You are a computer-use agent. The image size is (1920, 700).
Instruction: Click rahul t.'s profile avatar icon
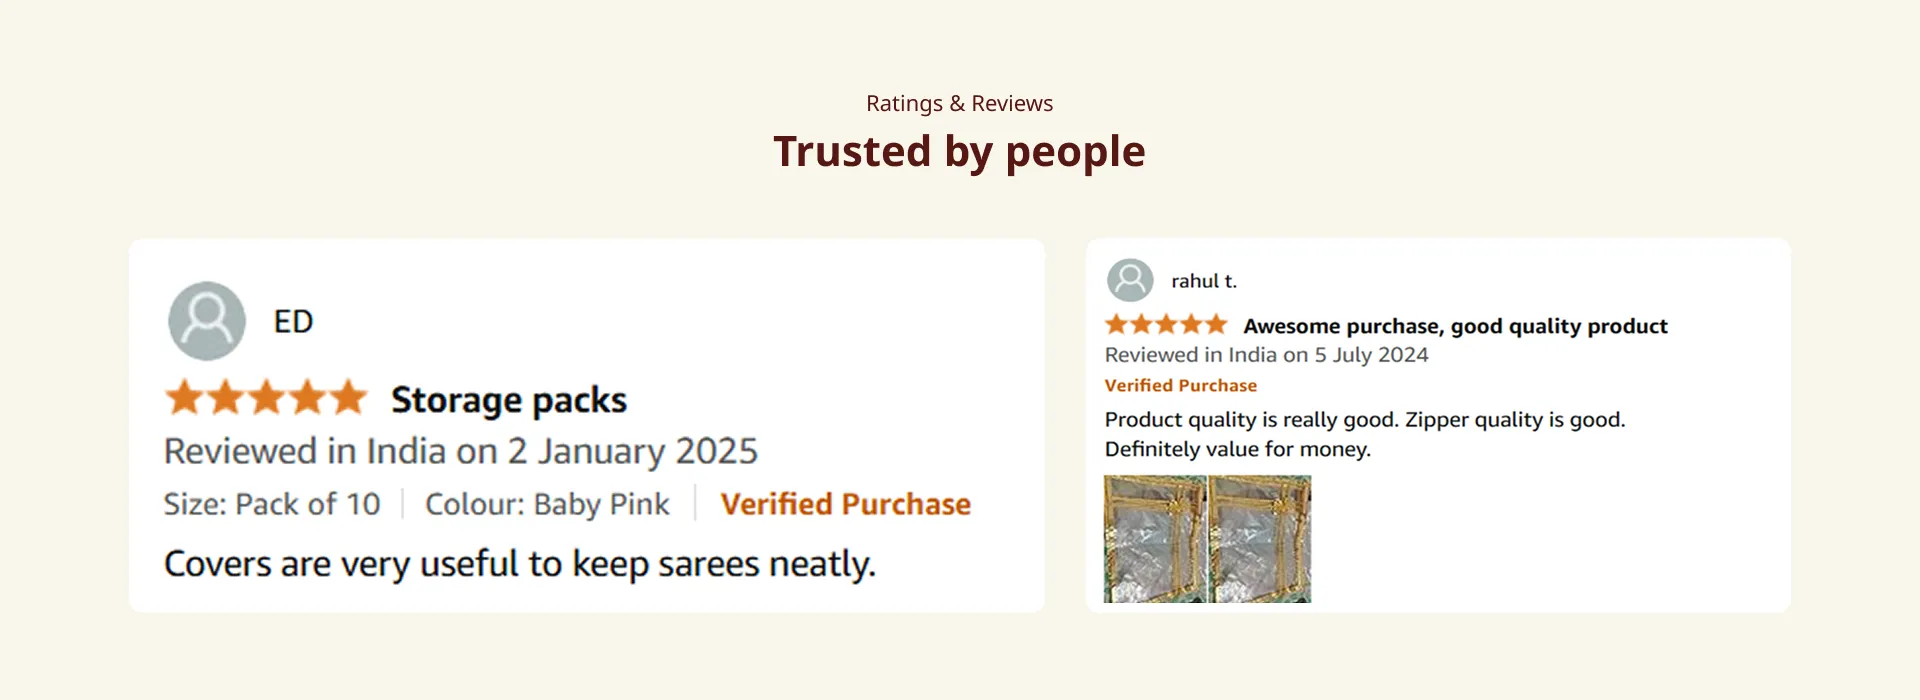(1130, 281)
